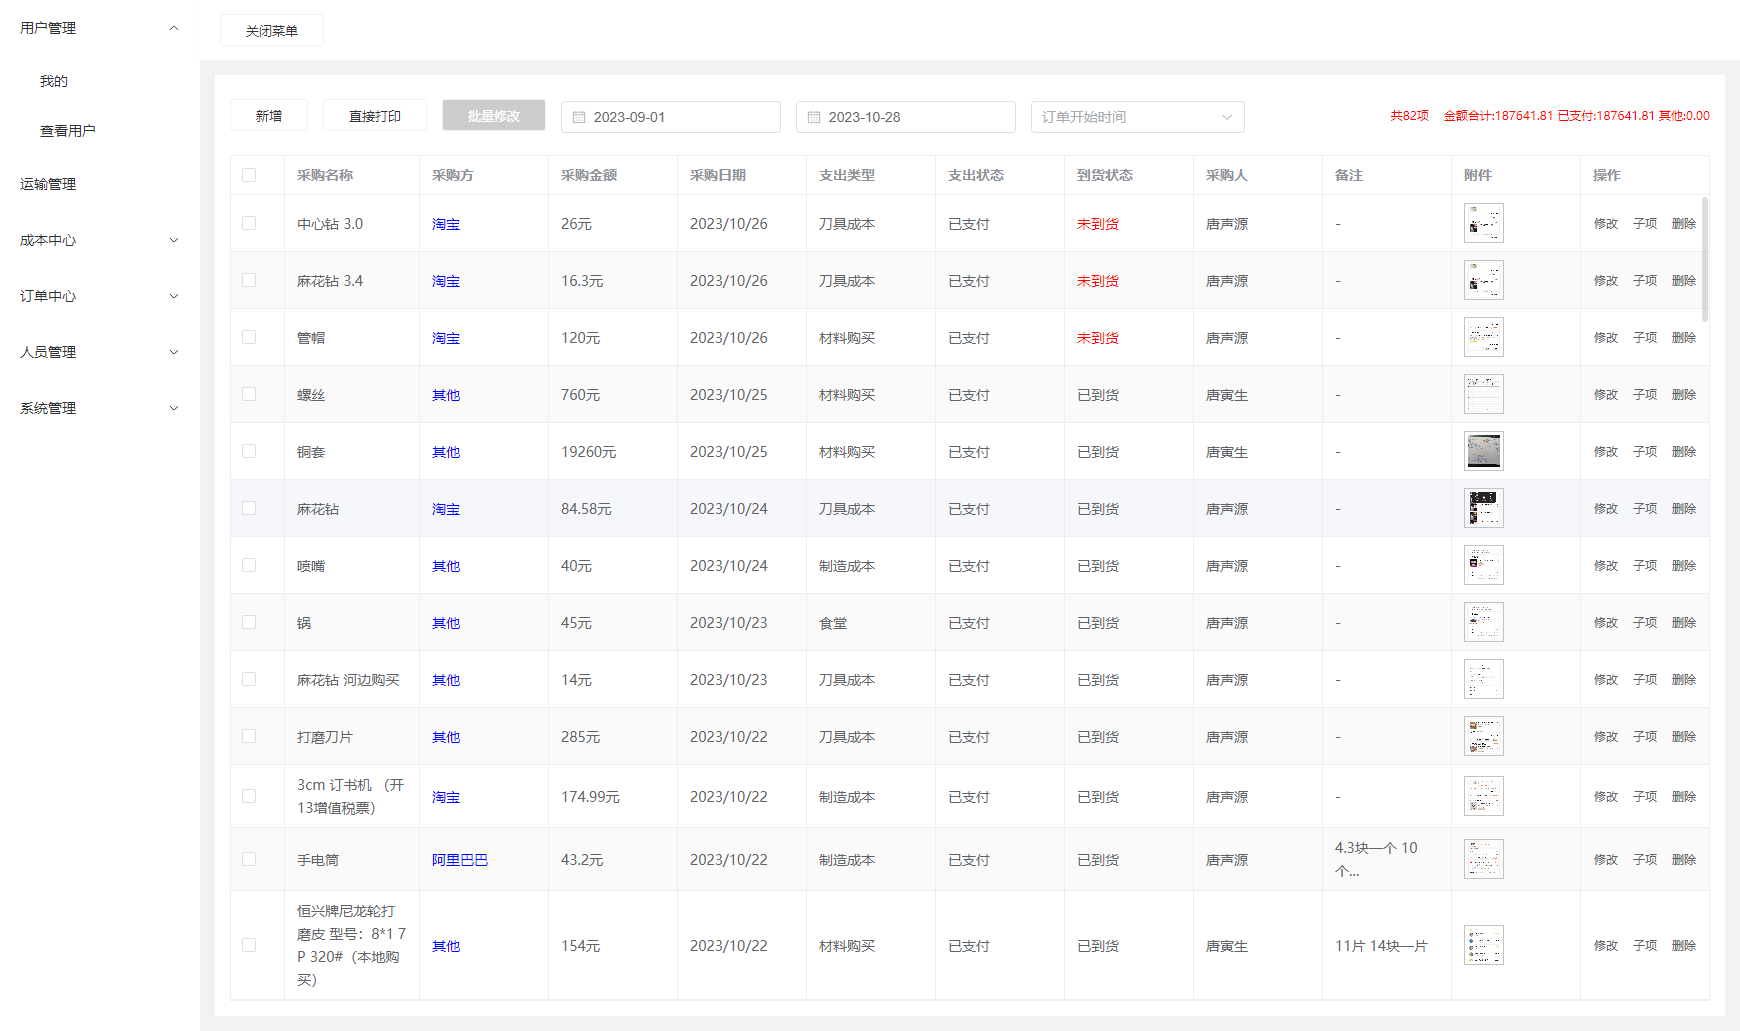
Task: Expand the 订单中心 sidebar menu
Action: coord(100,296)
